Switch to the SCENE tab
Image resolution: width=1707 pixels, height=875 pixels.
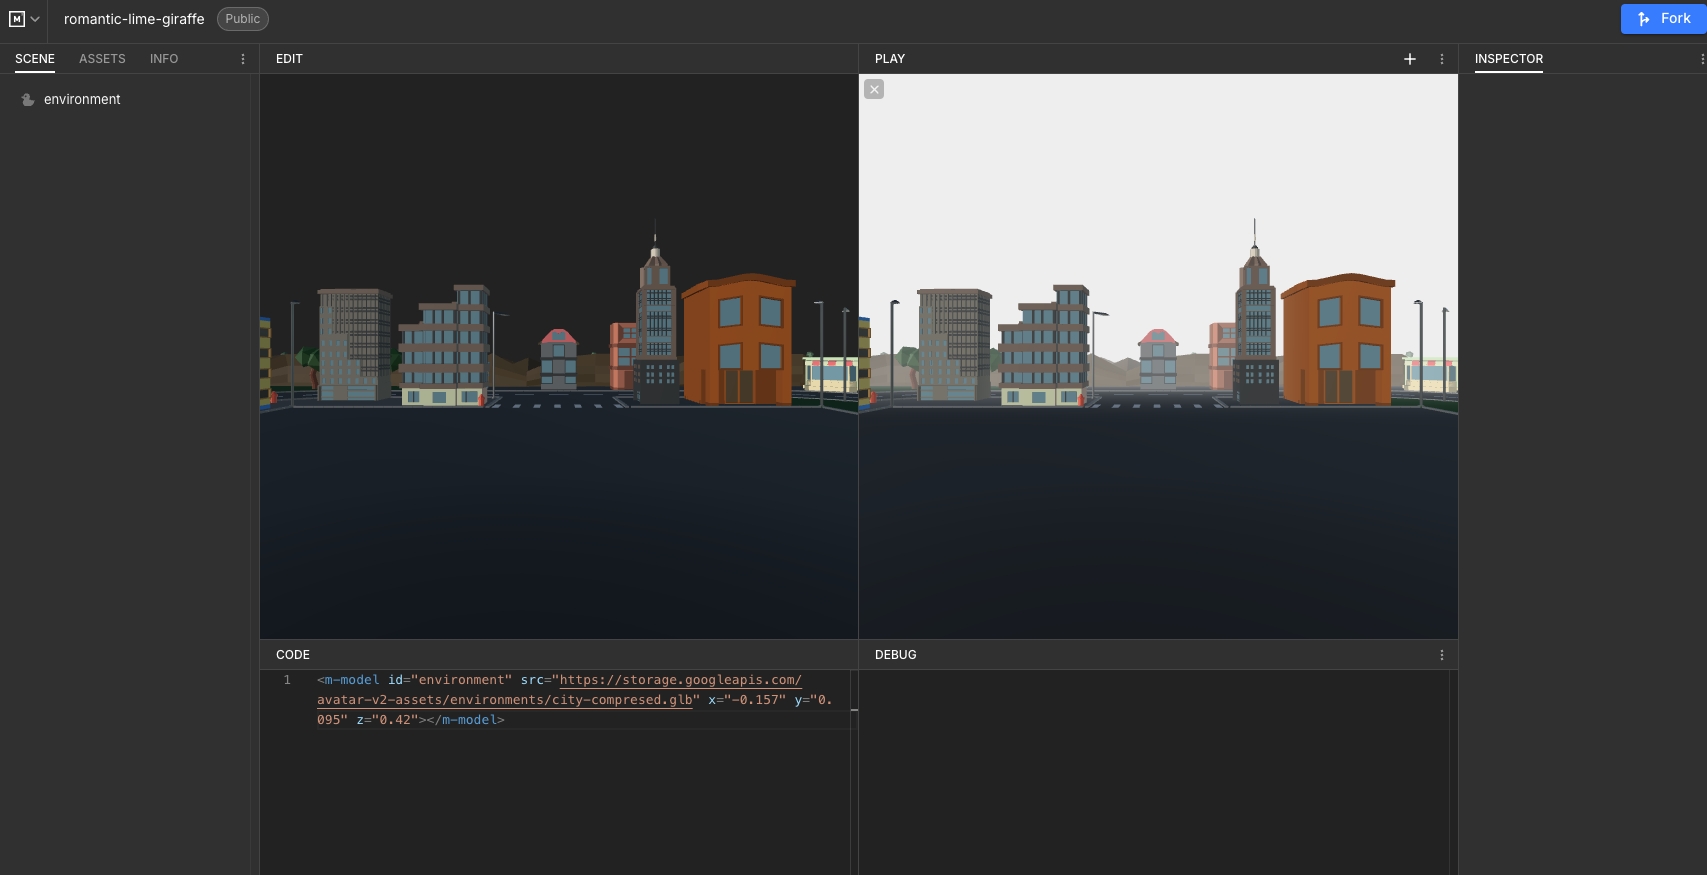[x=35, y=59]
